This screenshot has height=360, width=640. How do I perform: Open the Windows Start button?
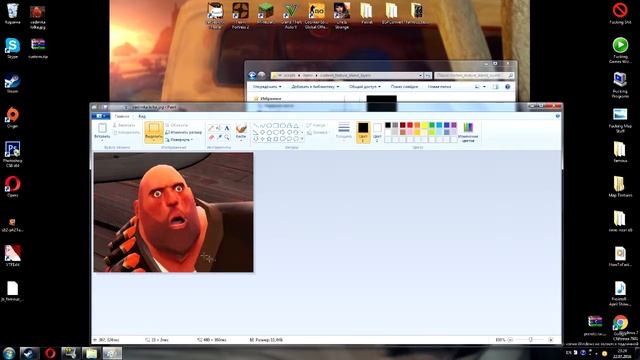(9, 353)
